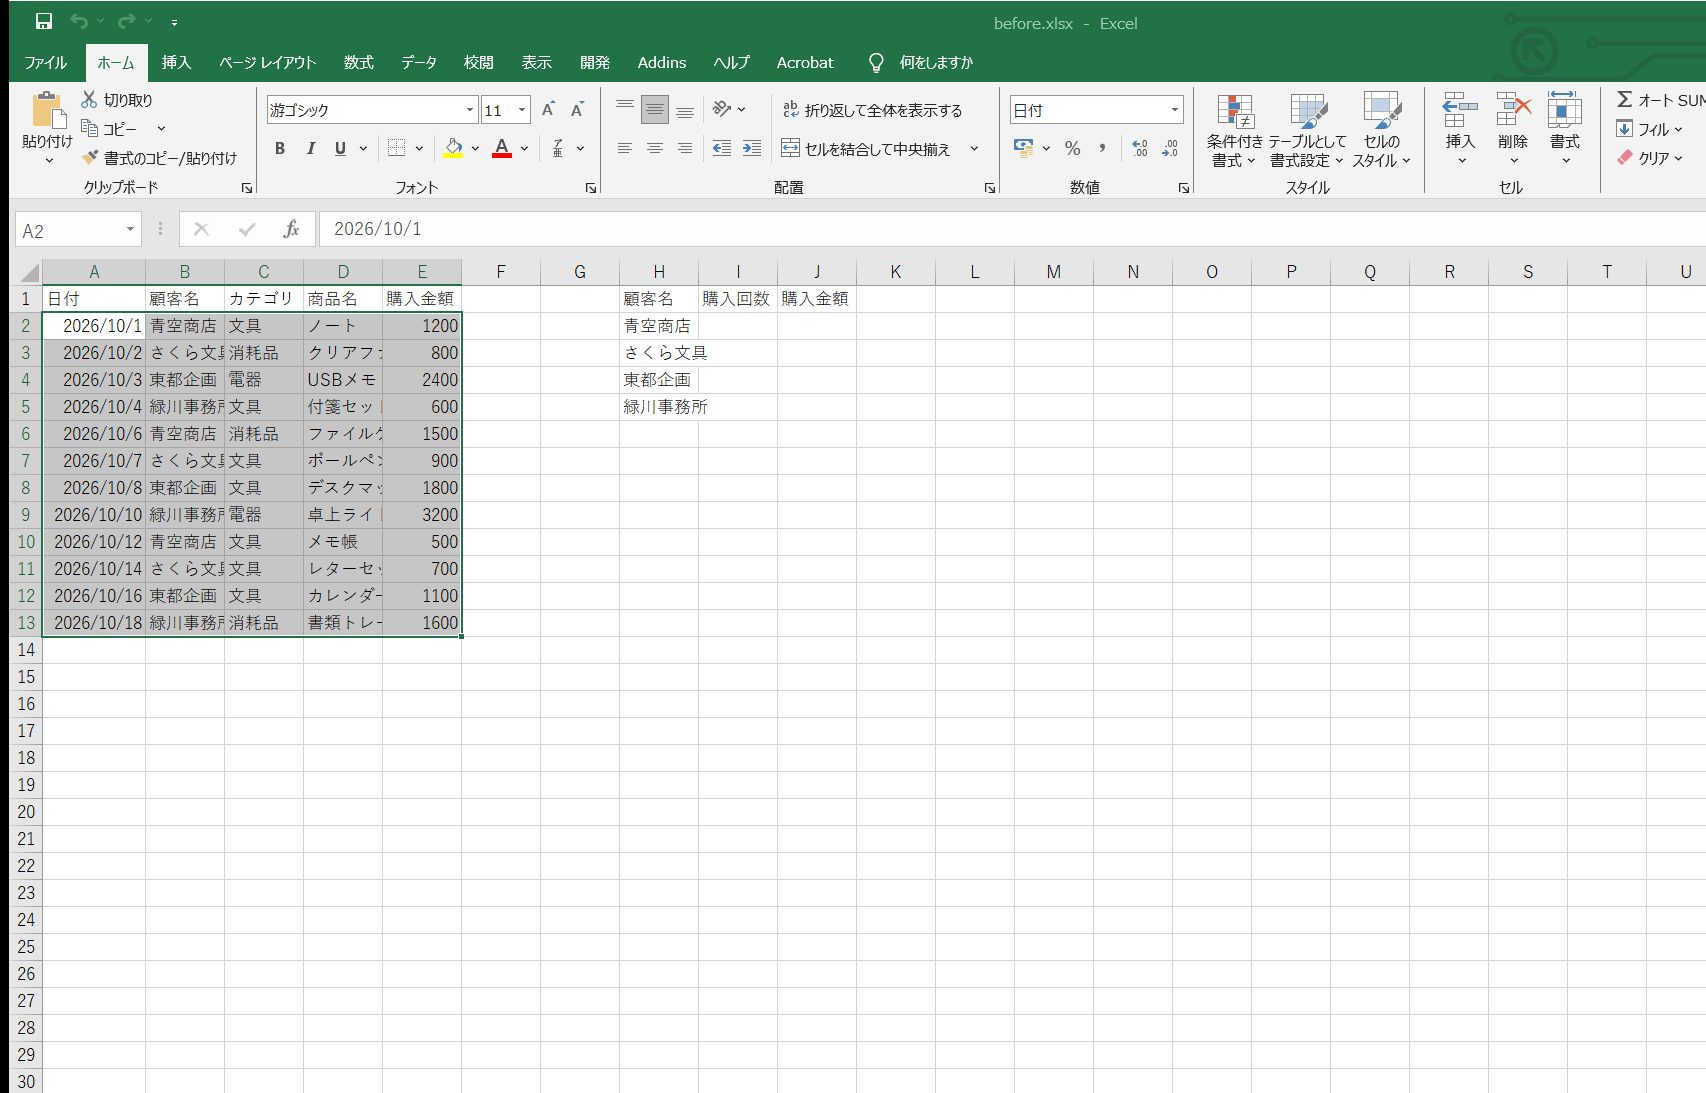Viewport: 1706px width, 1093px height.
Task: Toggle Italic formatting
Action: (310, 148)
